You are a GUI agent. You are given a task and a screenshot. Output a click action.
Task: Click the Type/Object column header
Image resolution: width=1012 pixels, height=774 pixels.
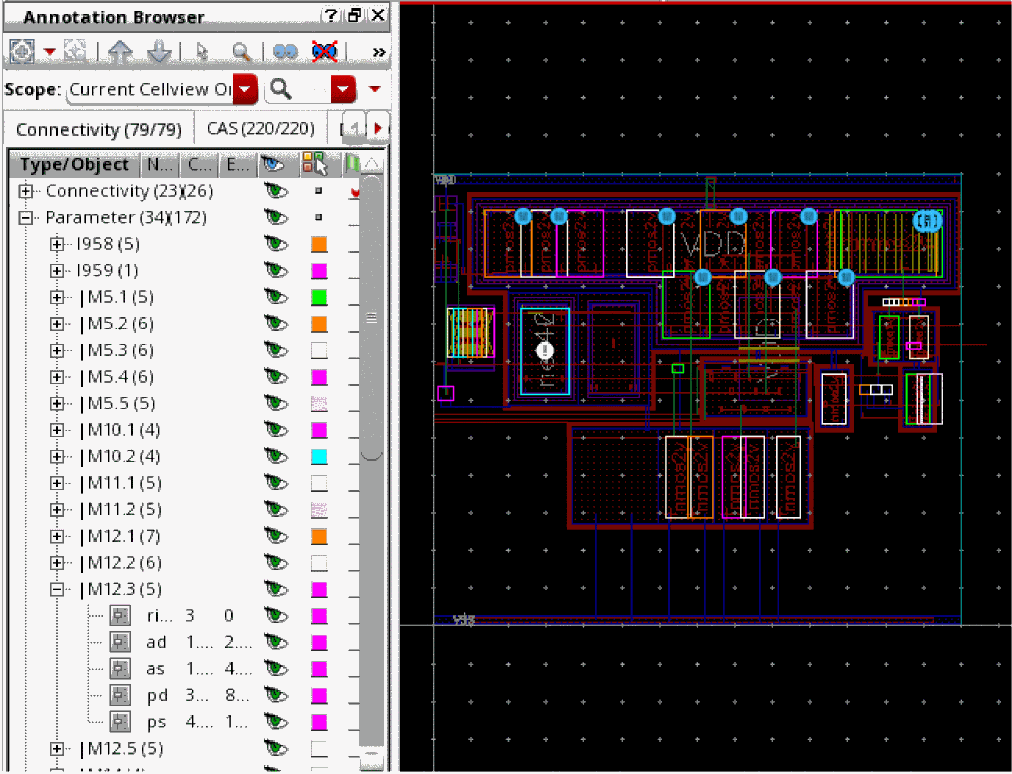[75, 165]
